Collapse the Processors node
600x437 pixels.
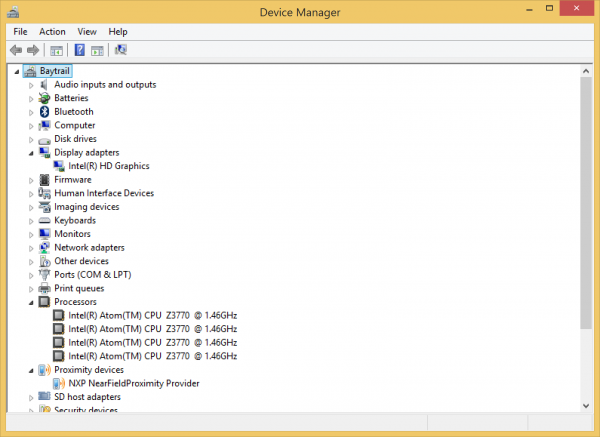click(31, 303)
